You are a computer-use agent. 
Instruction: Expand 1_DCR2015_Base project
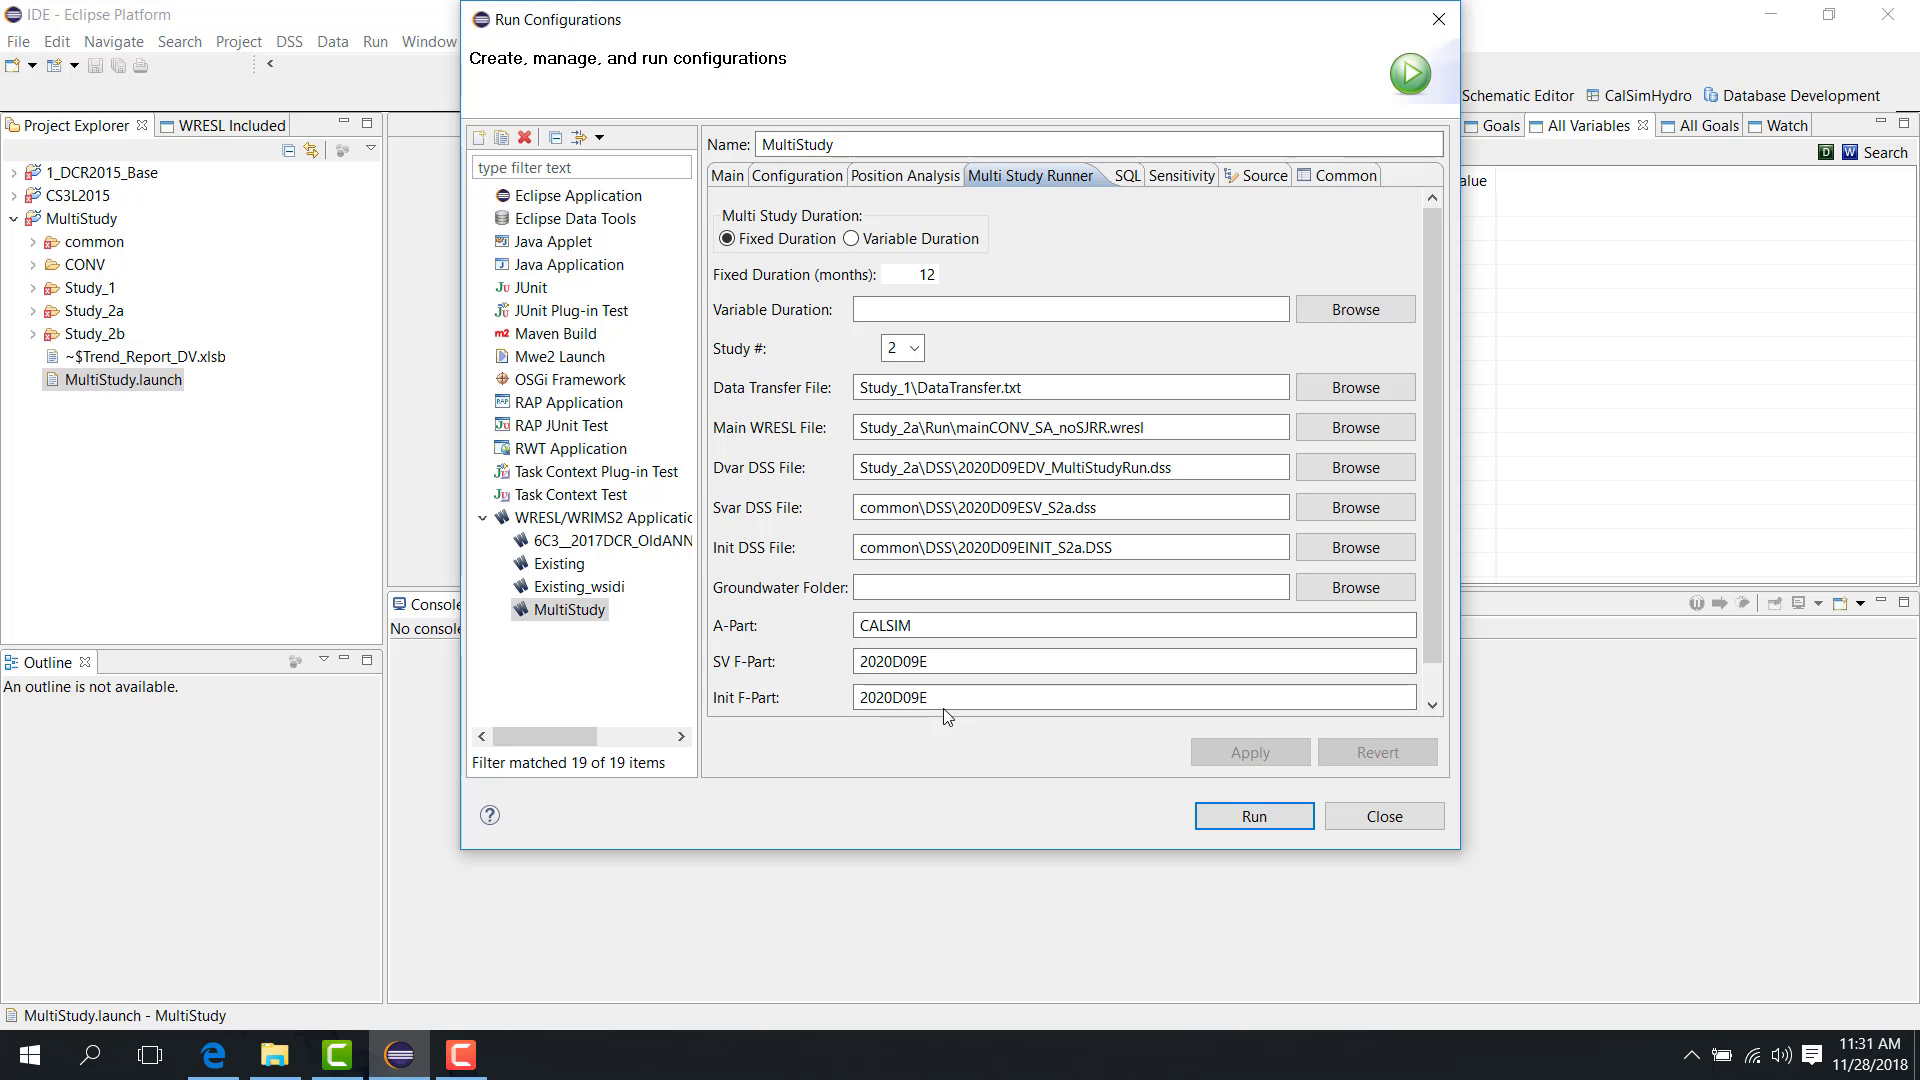click(13, 173)
